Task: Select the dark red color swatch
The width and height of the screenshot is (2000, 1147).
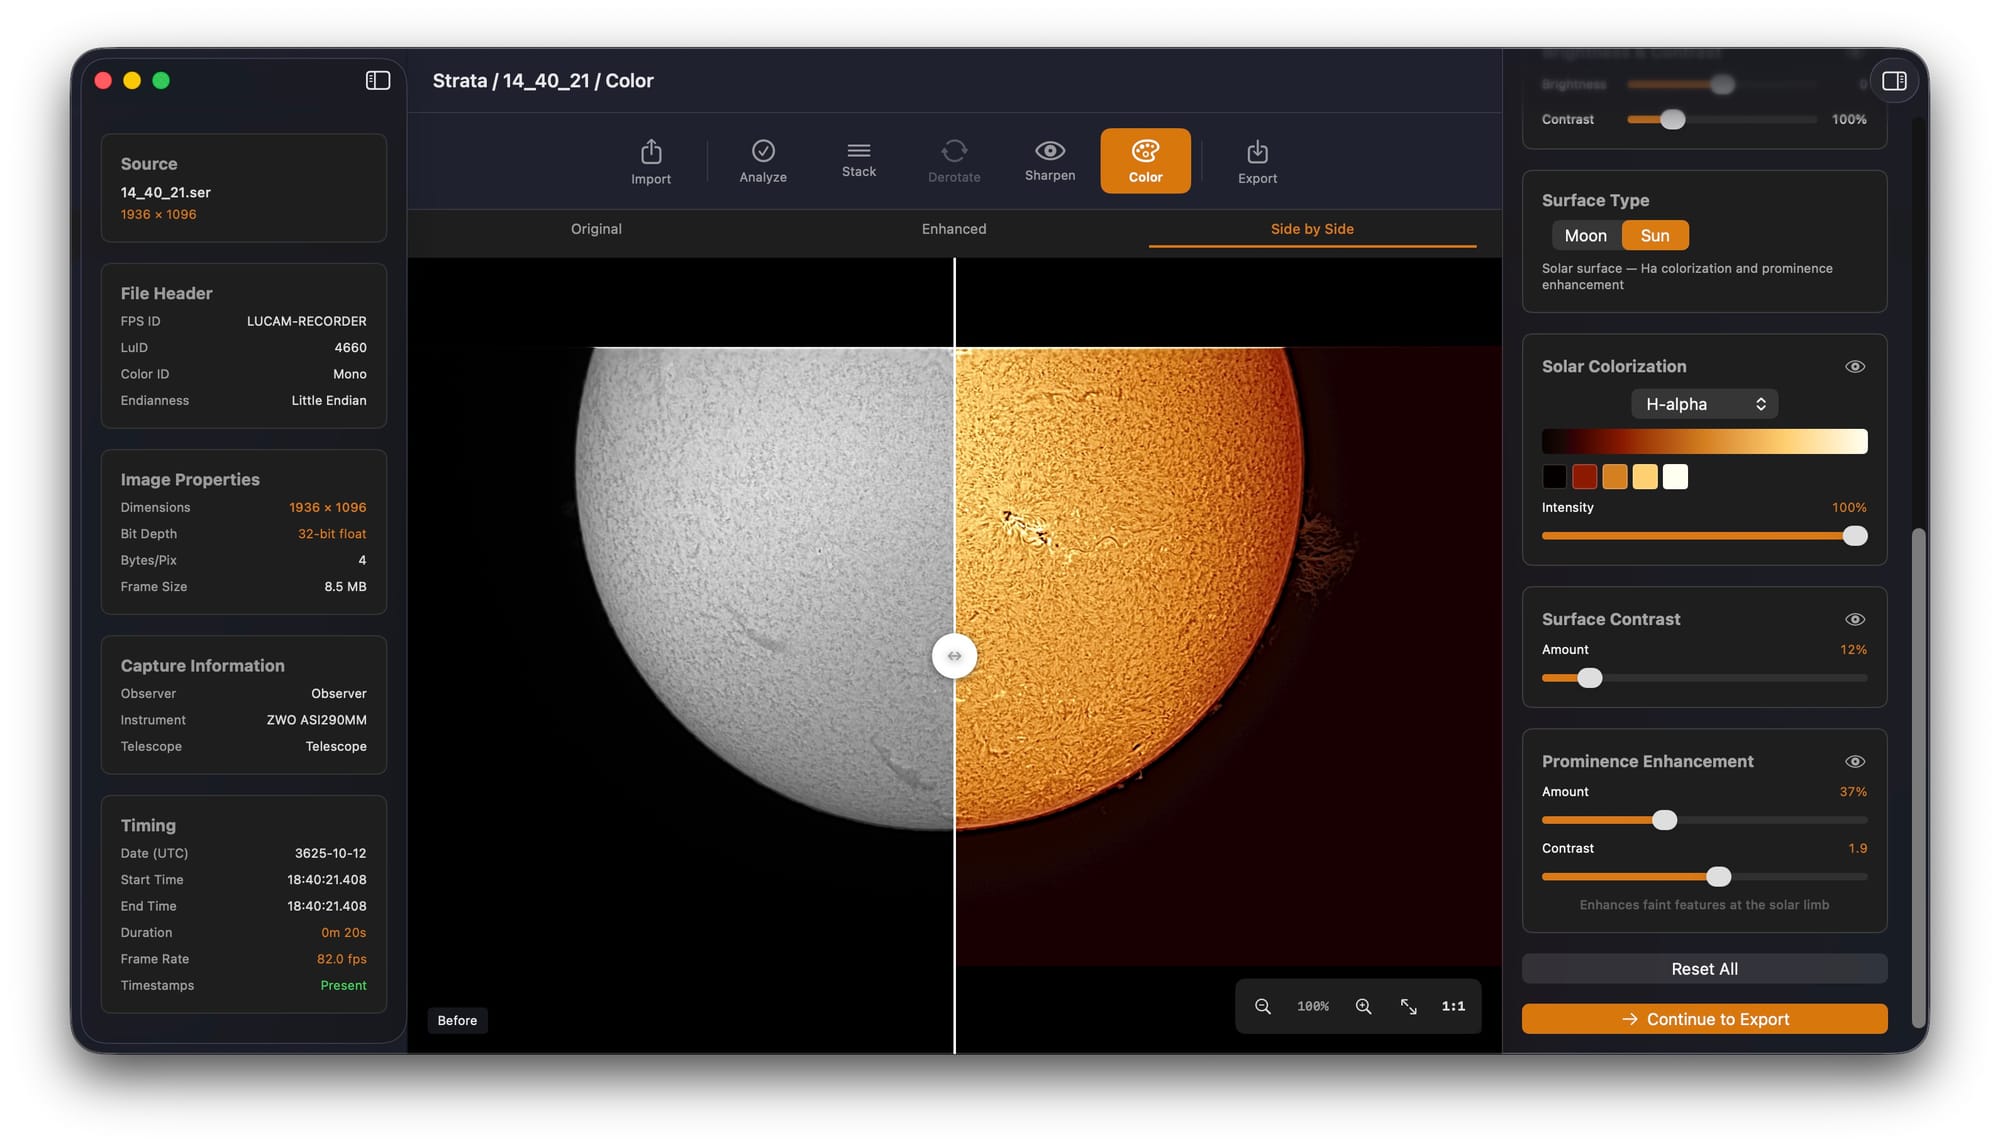Action: [x=1584, y=477]
